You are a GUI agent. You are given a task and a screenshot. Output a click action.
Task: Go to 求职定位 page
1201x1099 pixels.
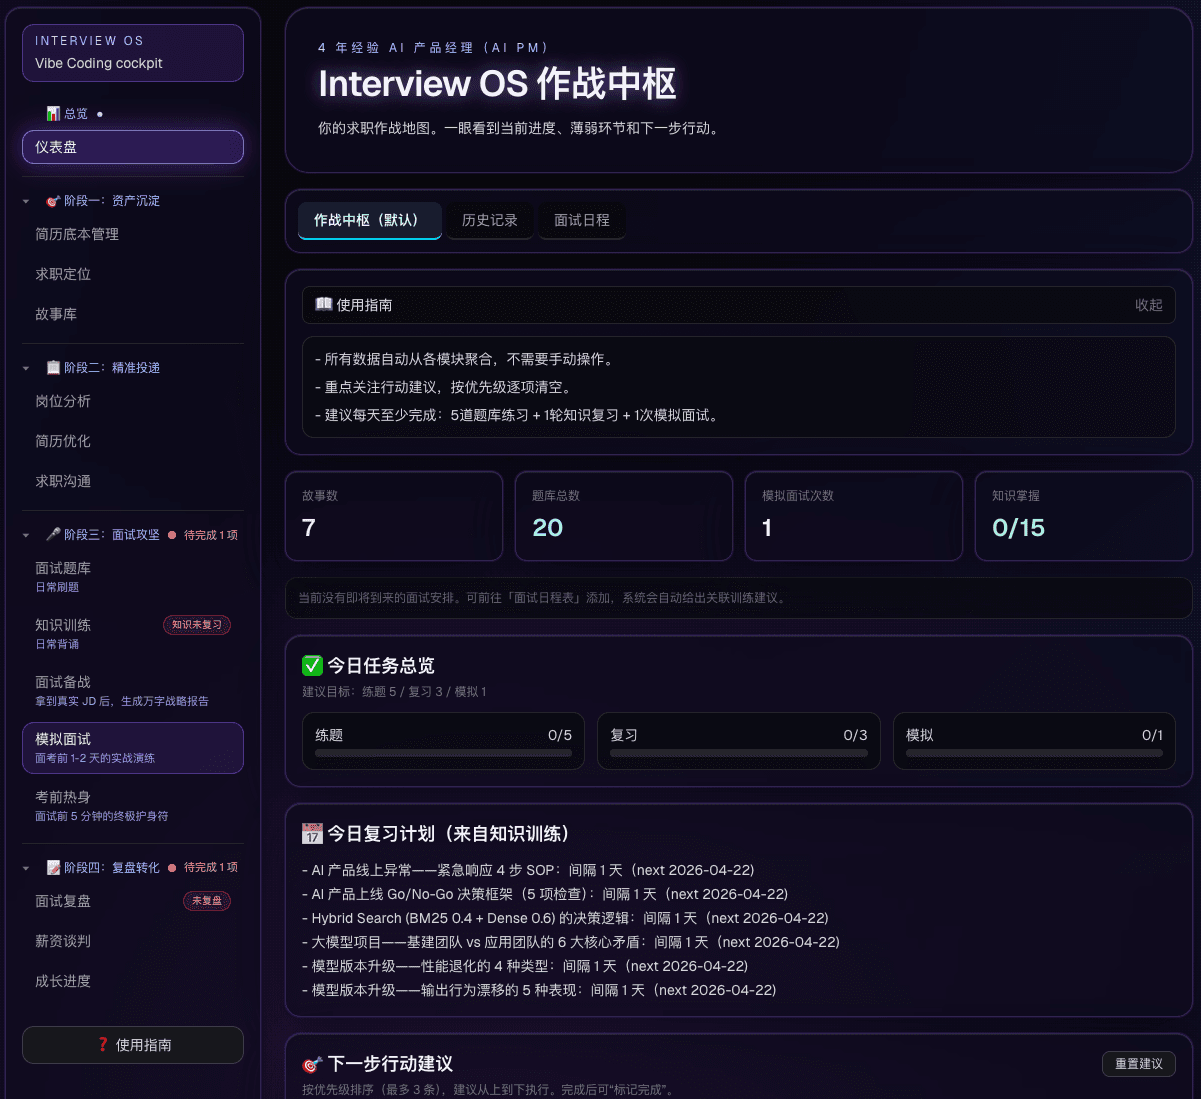[x=133, y=274]
